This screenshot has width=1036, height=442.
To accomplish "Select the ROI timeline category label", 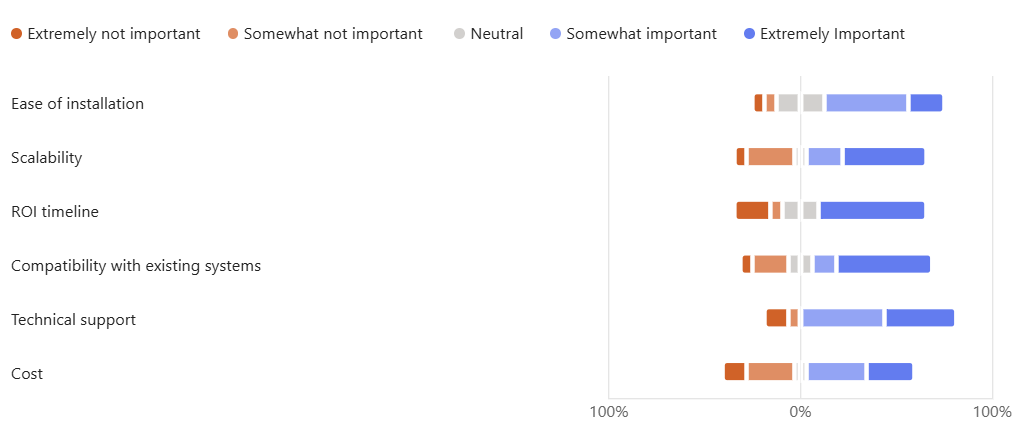I will (54, 211).
